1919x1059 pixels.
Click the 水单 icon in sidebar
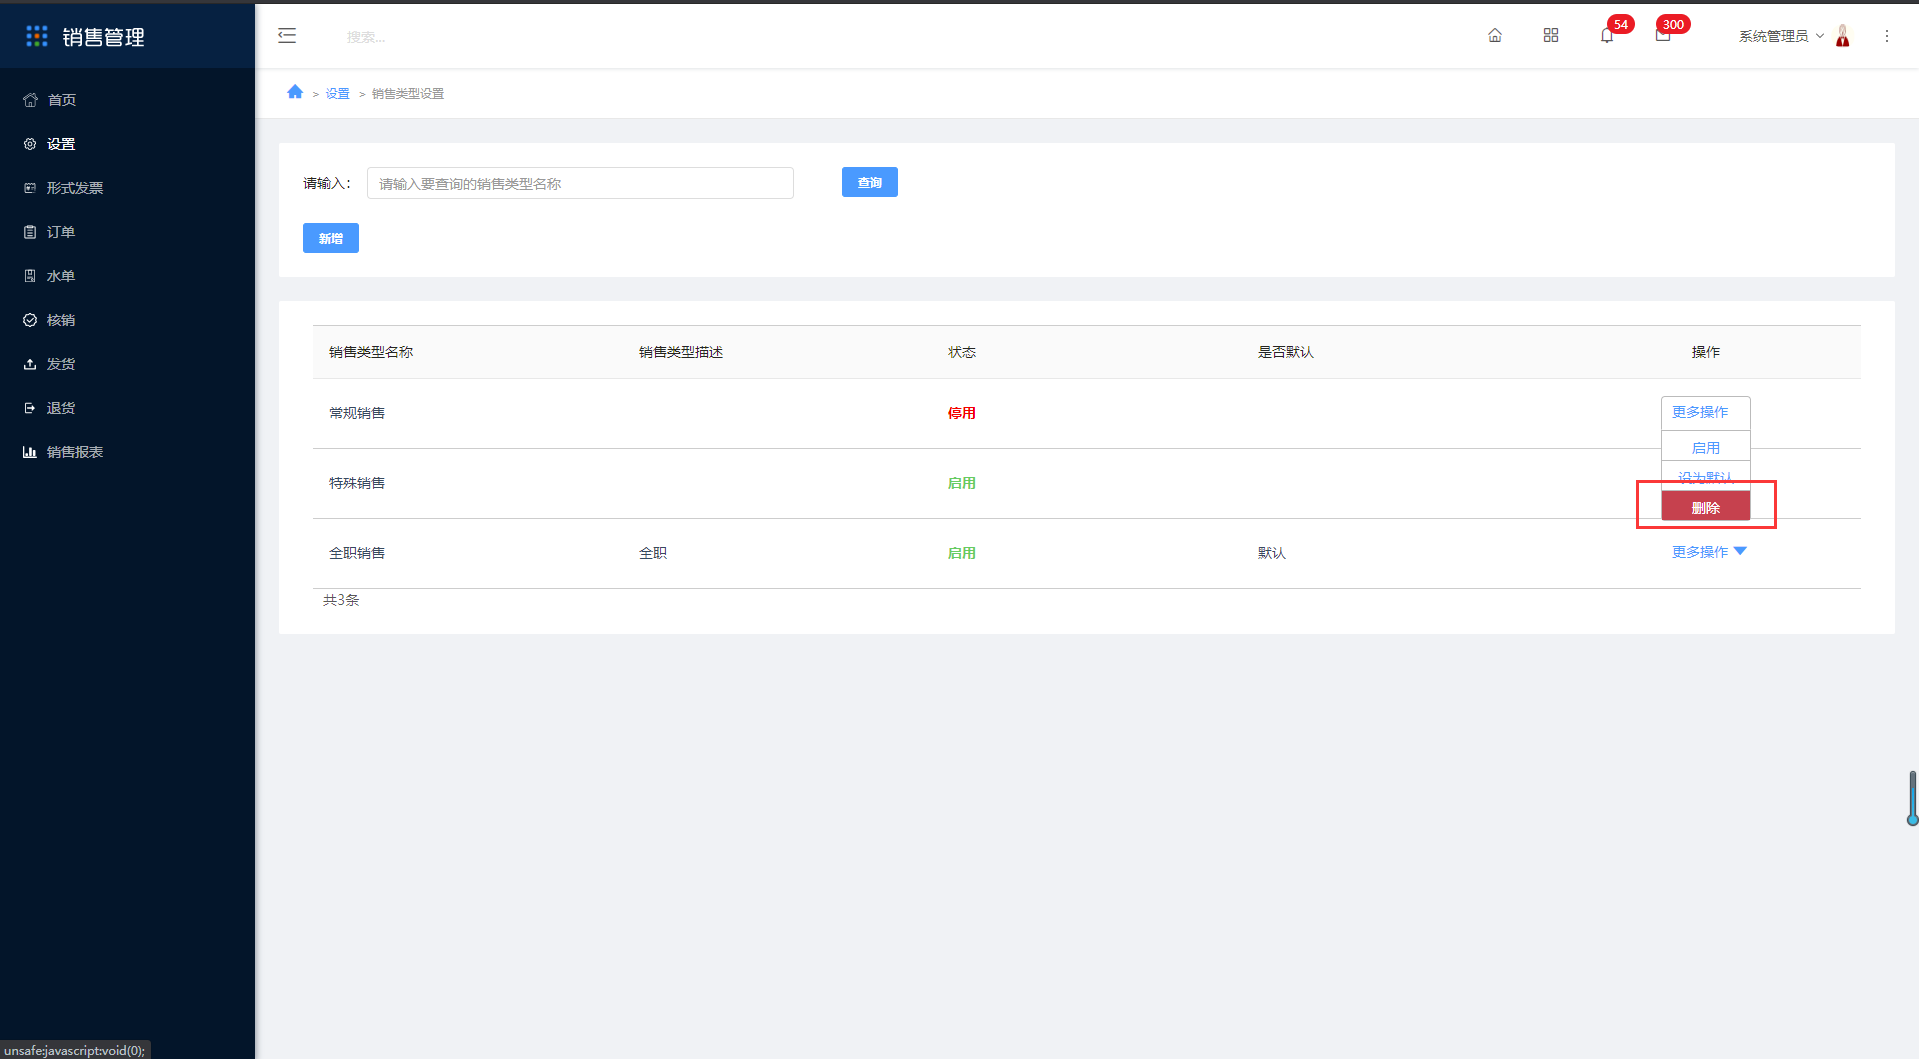pyautogui.click(x=30, y=276)
